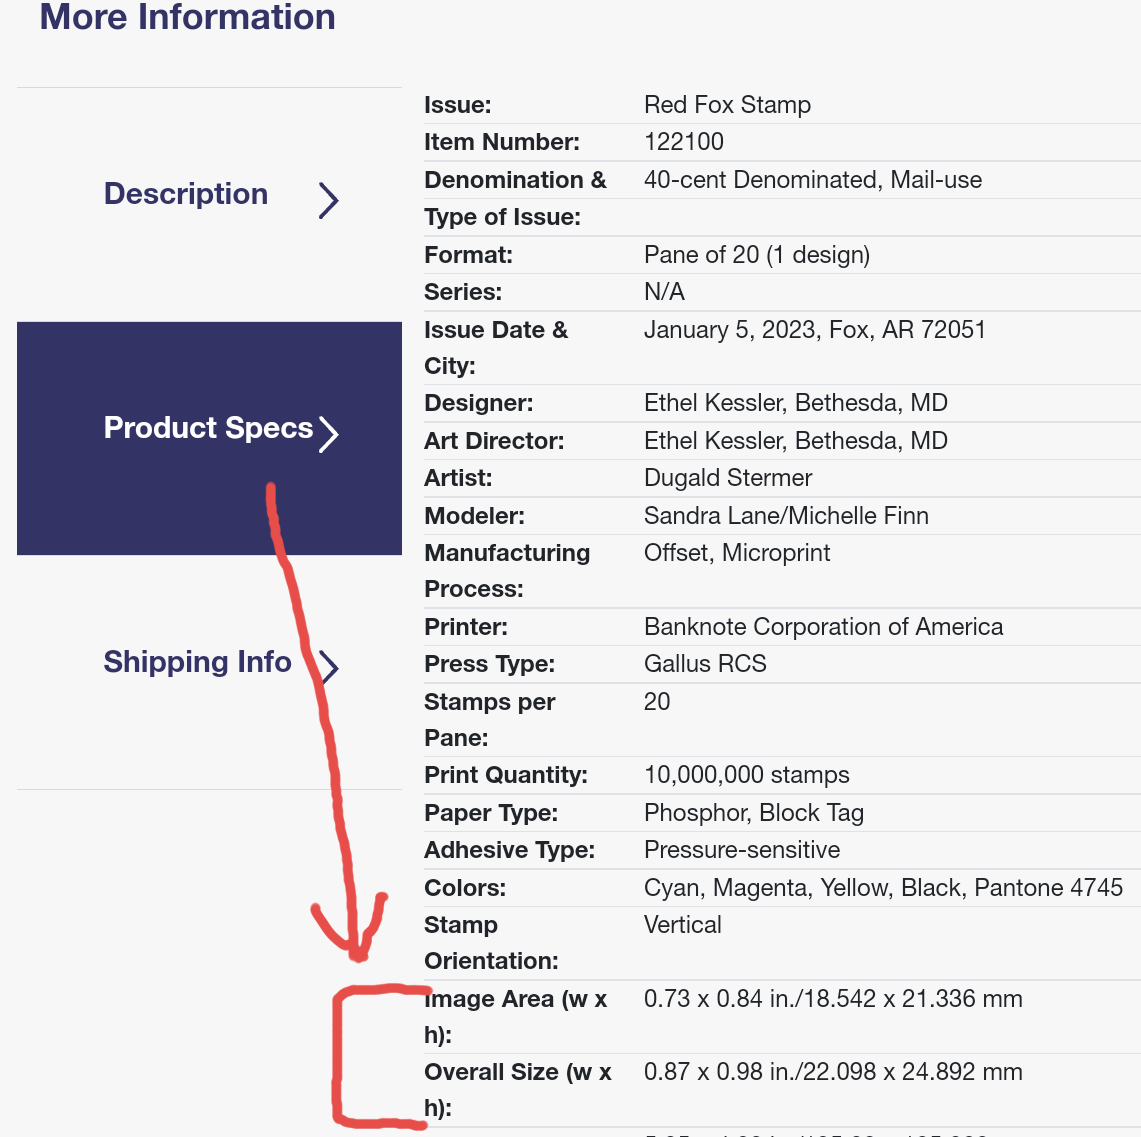1141x1137 pixels.
Task: Click the More Information heading
Action: coord(188,17)
